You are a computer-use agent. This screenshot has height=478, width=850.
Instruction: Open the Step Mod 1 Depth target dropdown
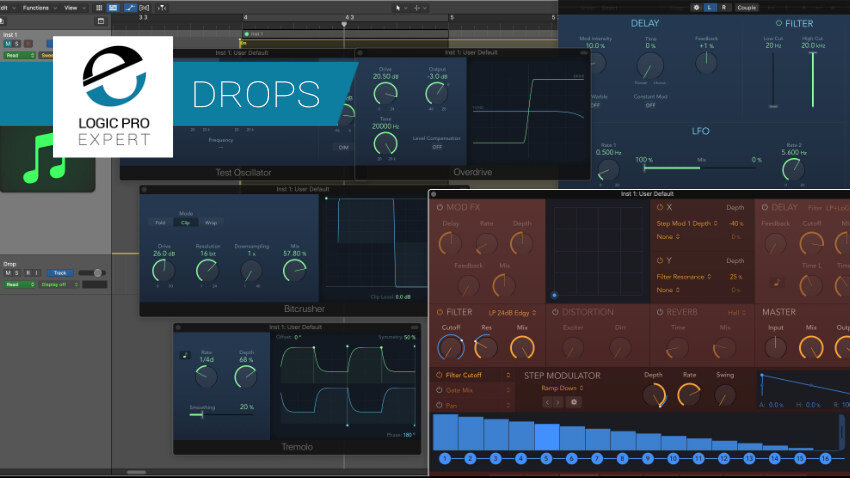(687, 223)
